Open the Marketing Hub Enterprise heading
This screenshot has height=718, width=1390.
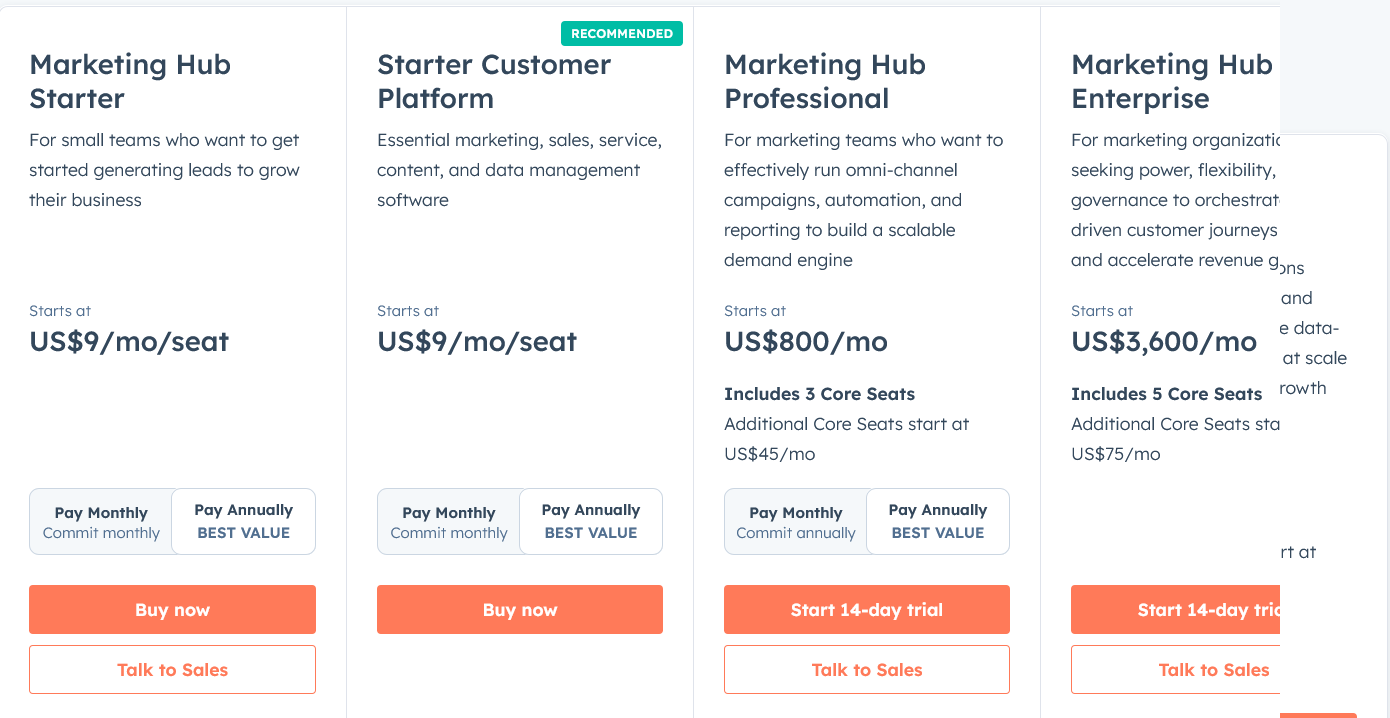click(x=1172, y=82)
